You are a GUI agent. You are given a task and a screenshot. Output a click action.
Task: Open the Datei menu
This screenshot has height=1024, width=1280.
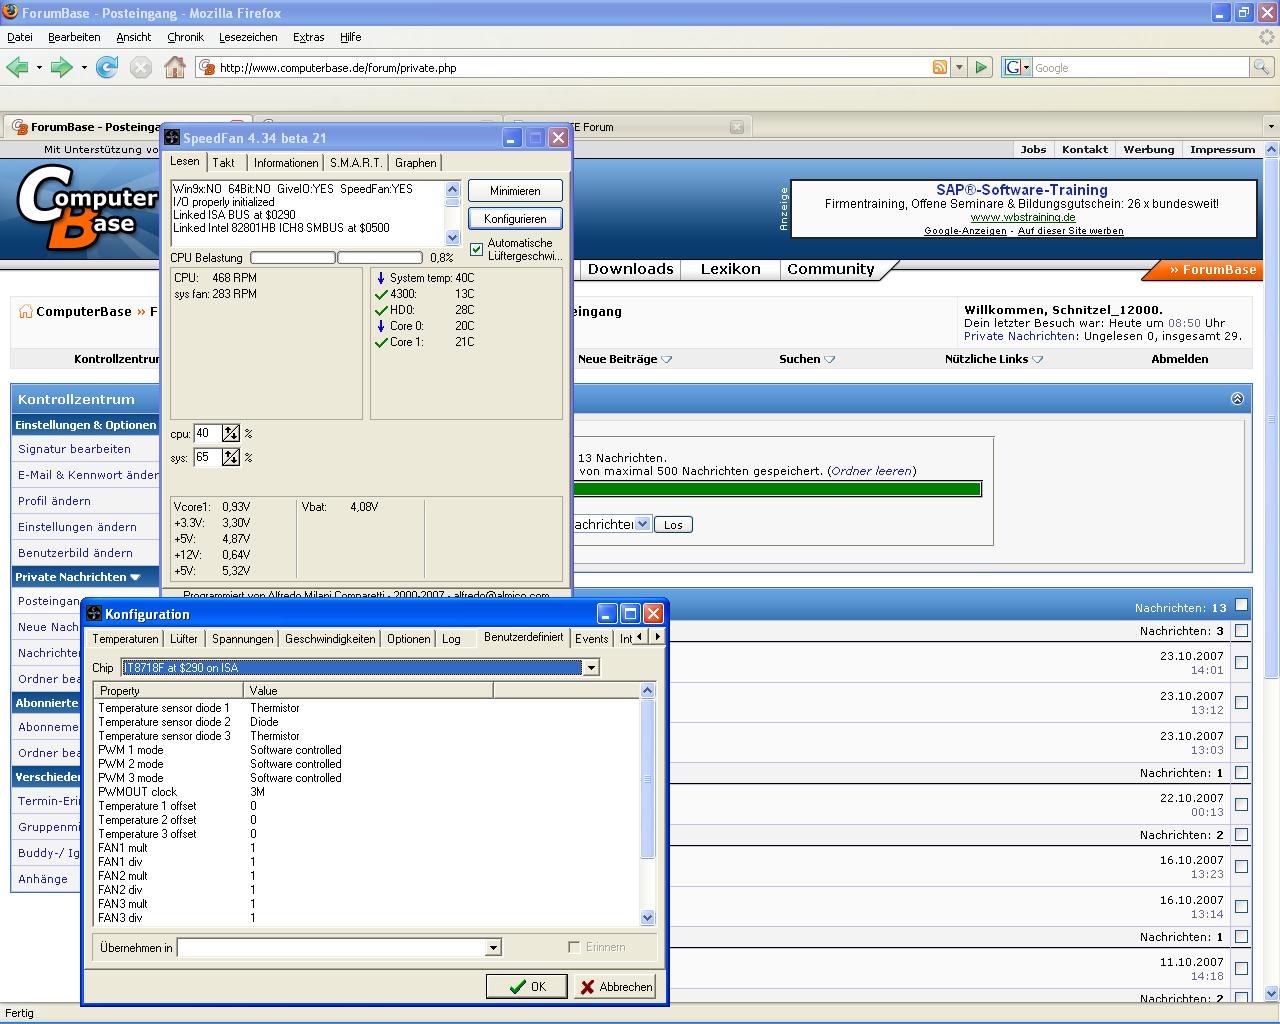pos(20,37)
